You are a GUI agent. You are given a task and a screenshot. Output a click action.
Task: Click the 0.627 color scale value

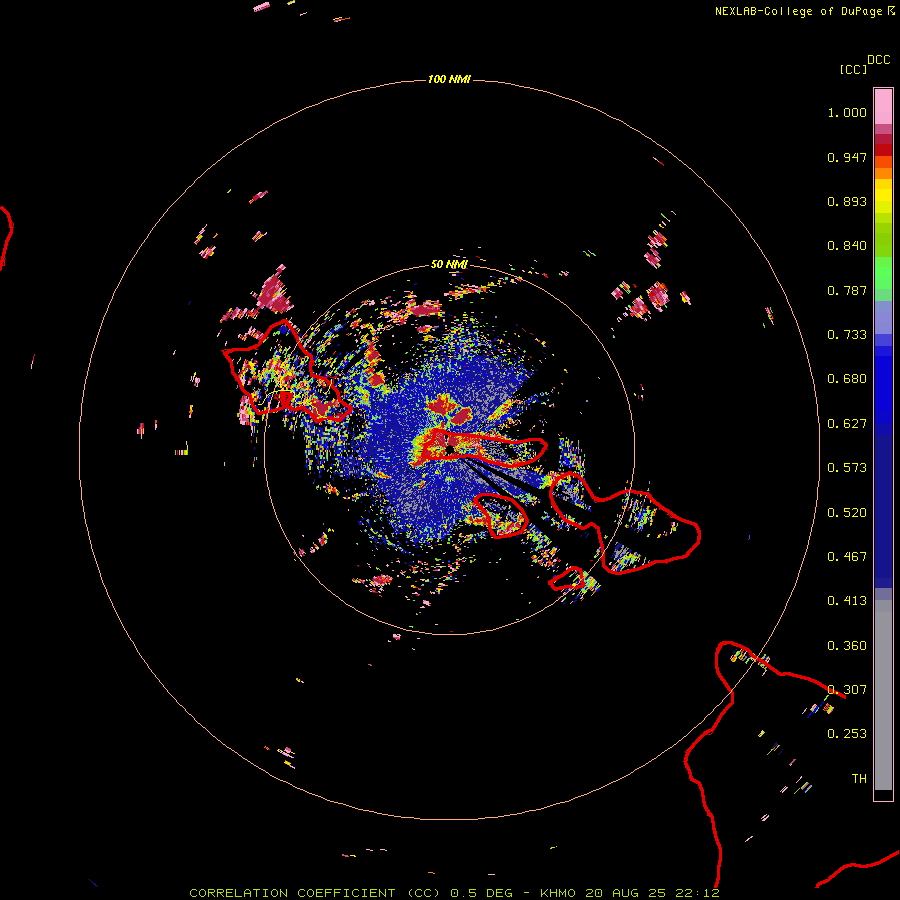[847, 424]
